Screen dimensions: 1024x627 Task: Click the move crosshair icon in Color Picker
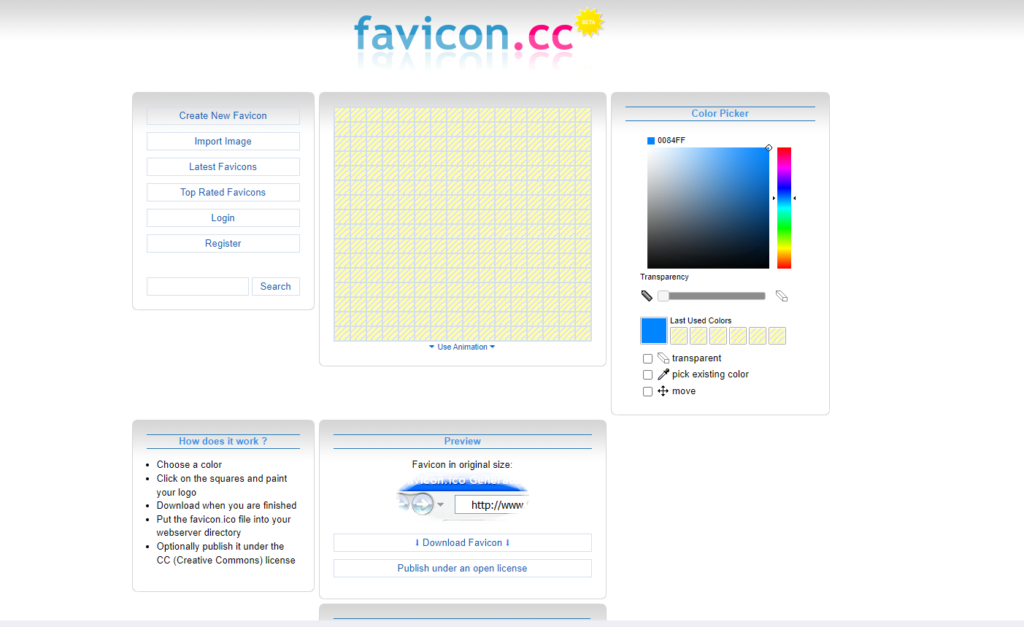[663, 390]
